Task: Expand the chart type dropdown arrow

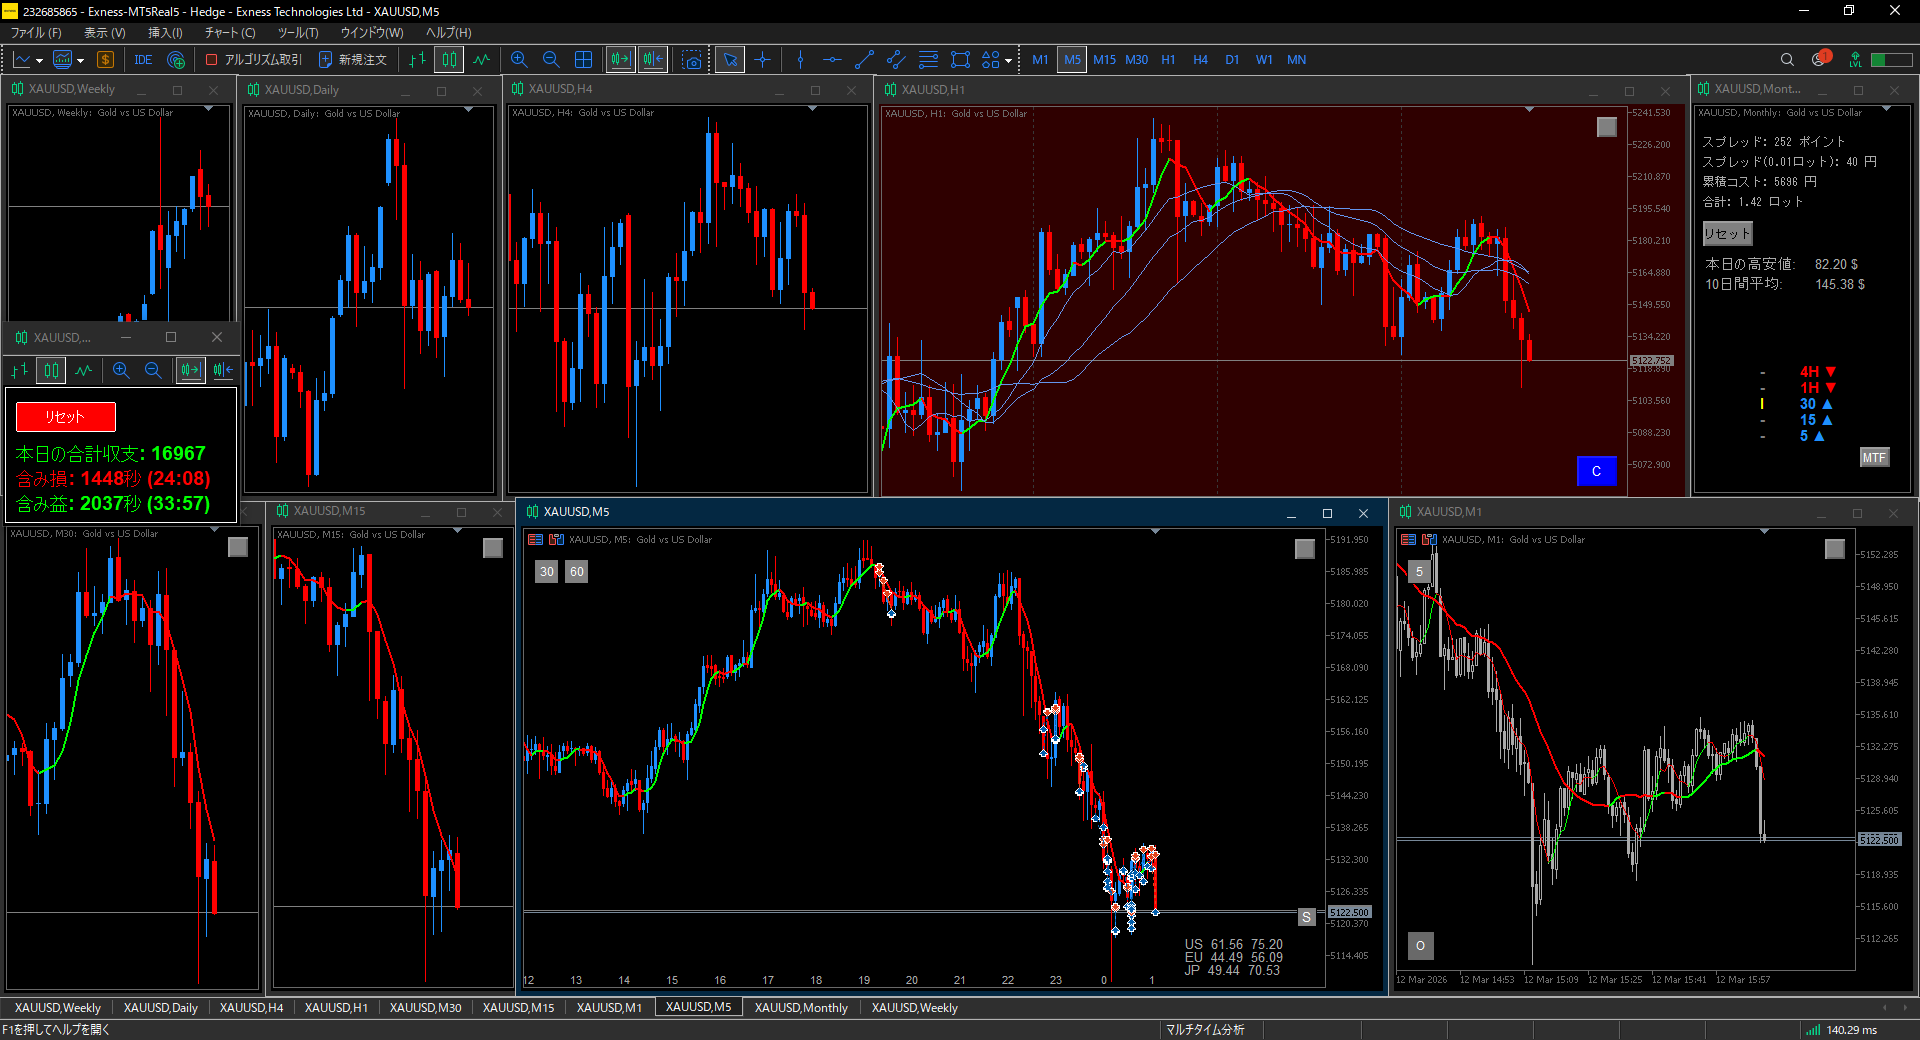Action: (x=39, y=61)
